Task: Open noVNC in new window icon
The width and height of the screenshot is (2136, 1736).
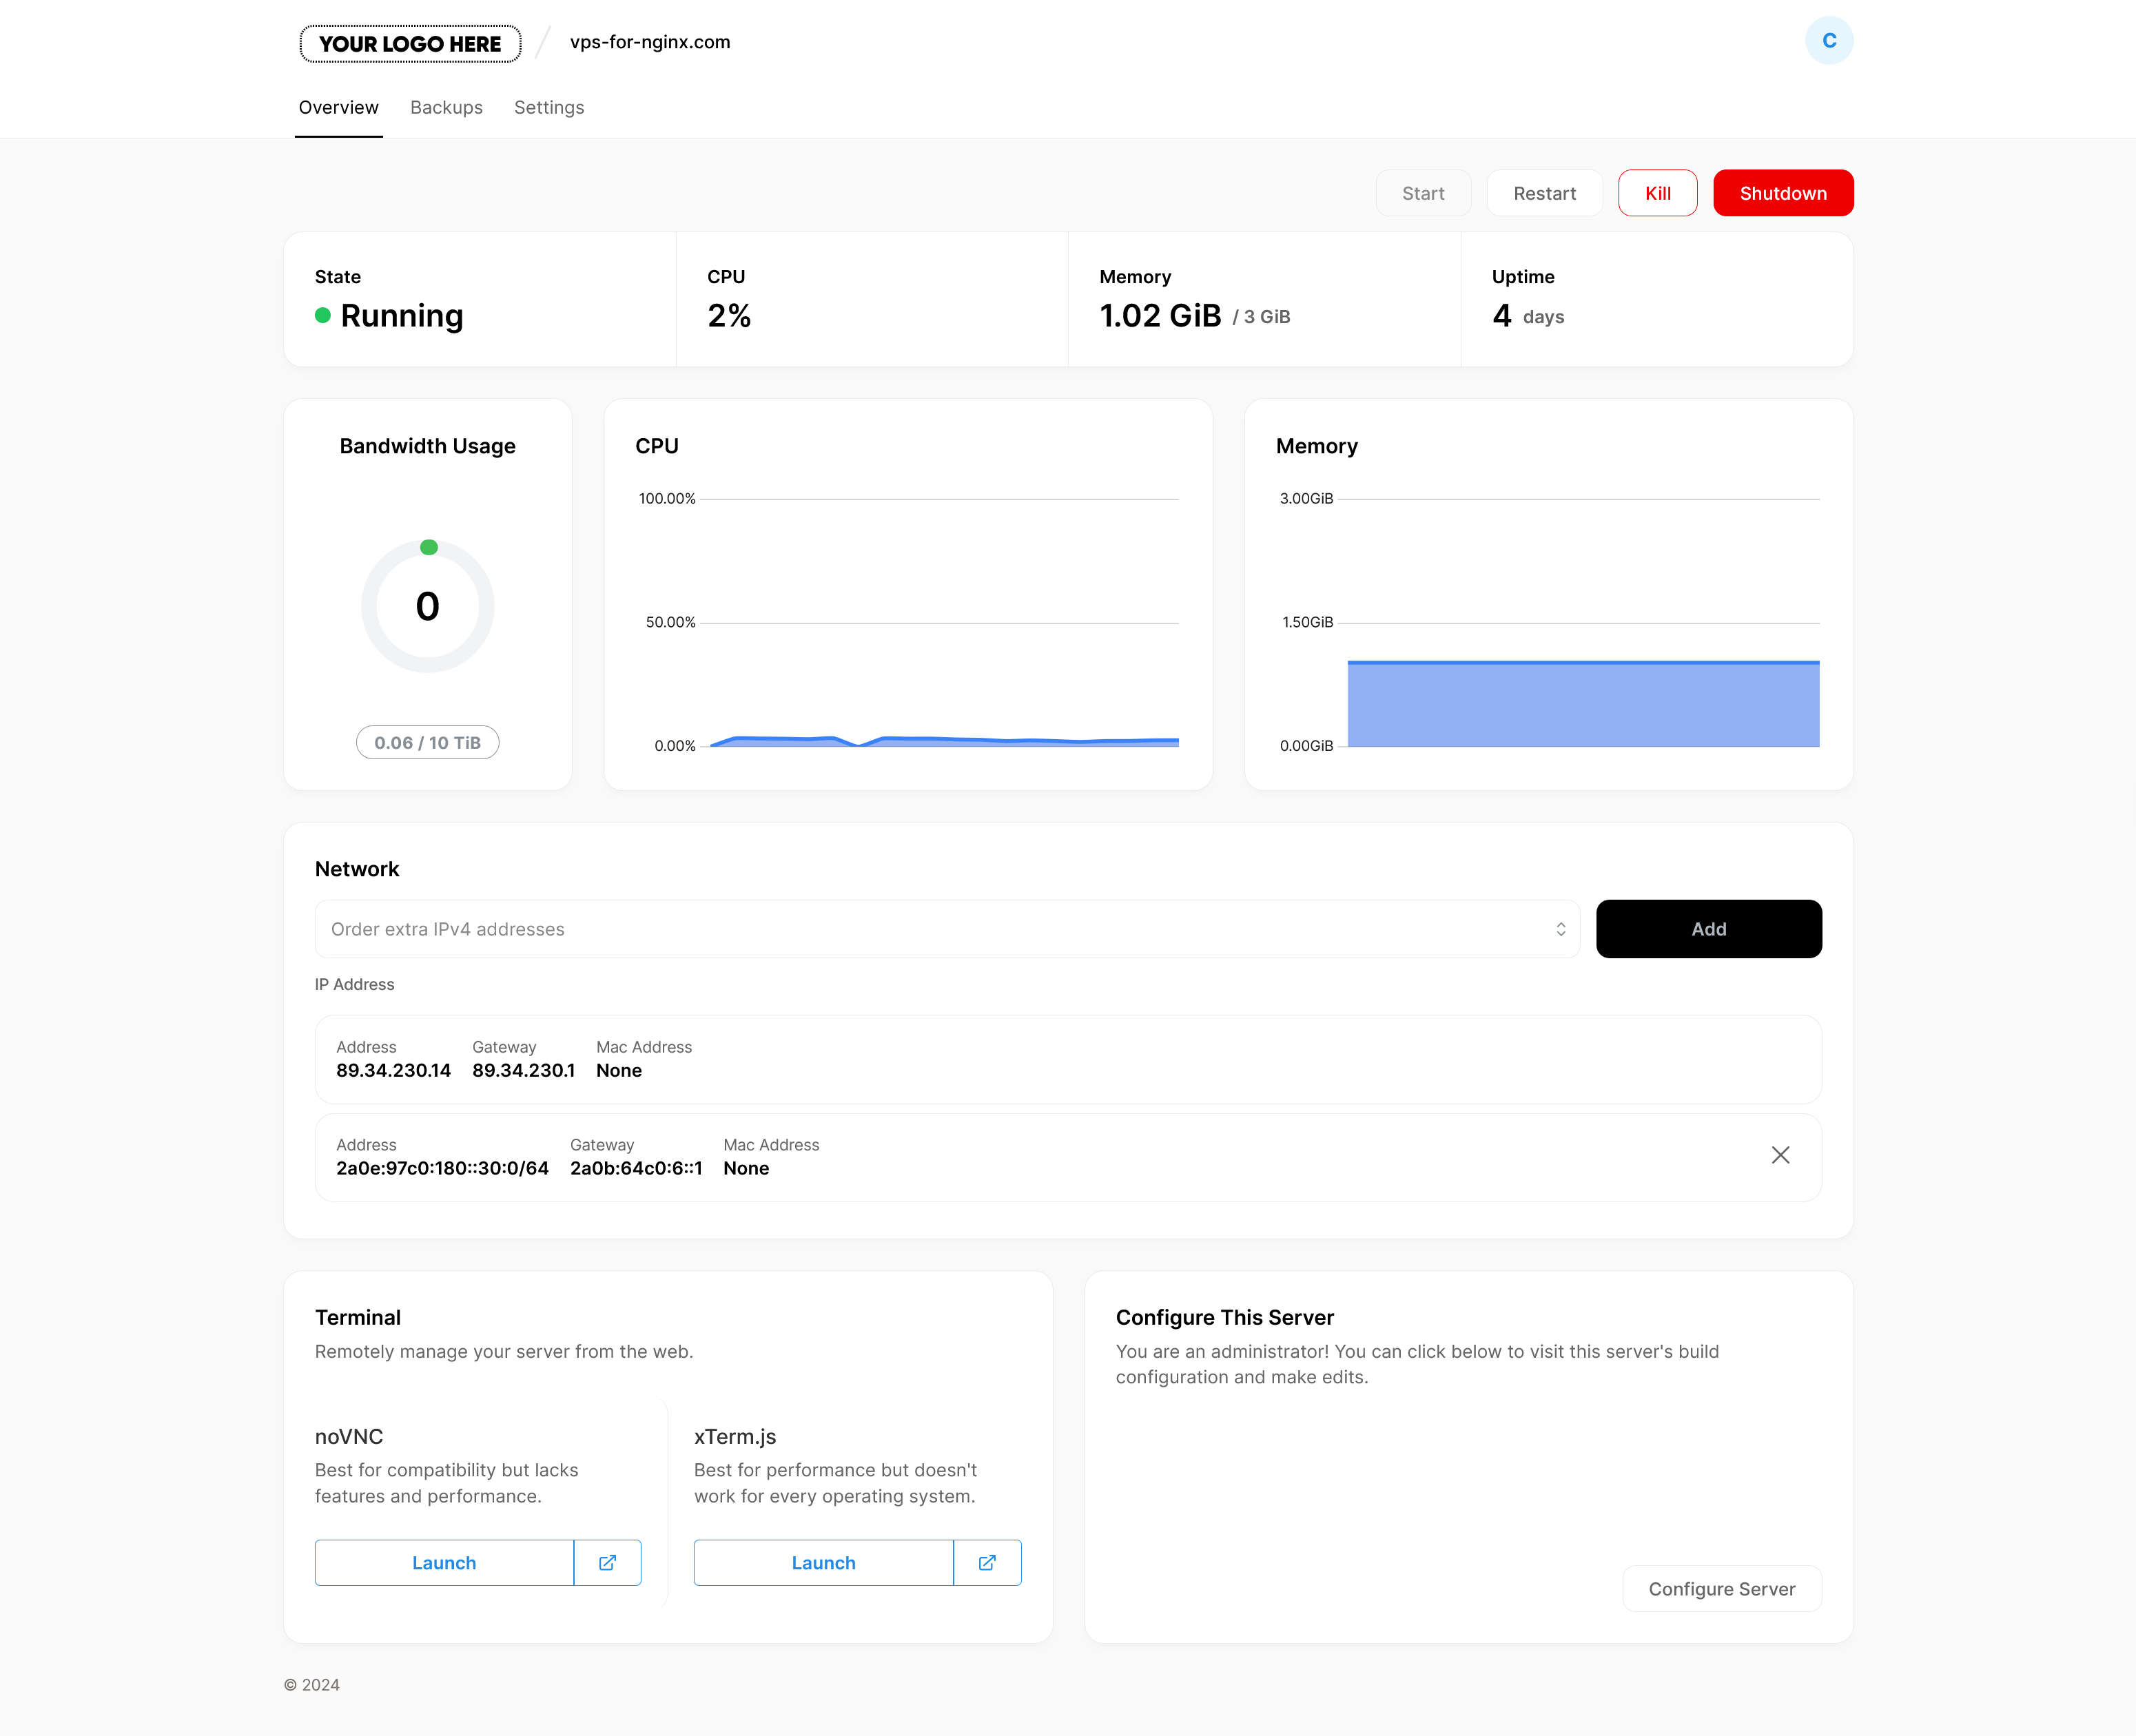Action: pyautogui.click(x=607, y=1562)
